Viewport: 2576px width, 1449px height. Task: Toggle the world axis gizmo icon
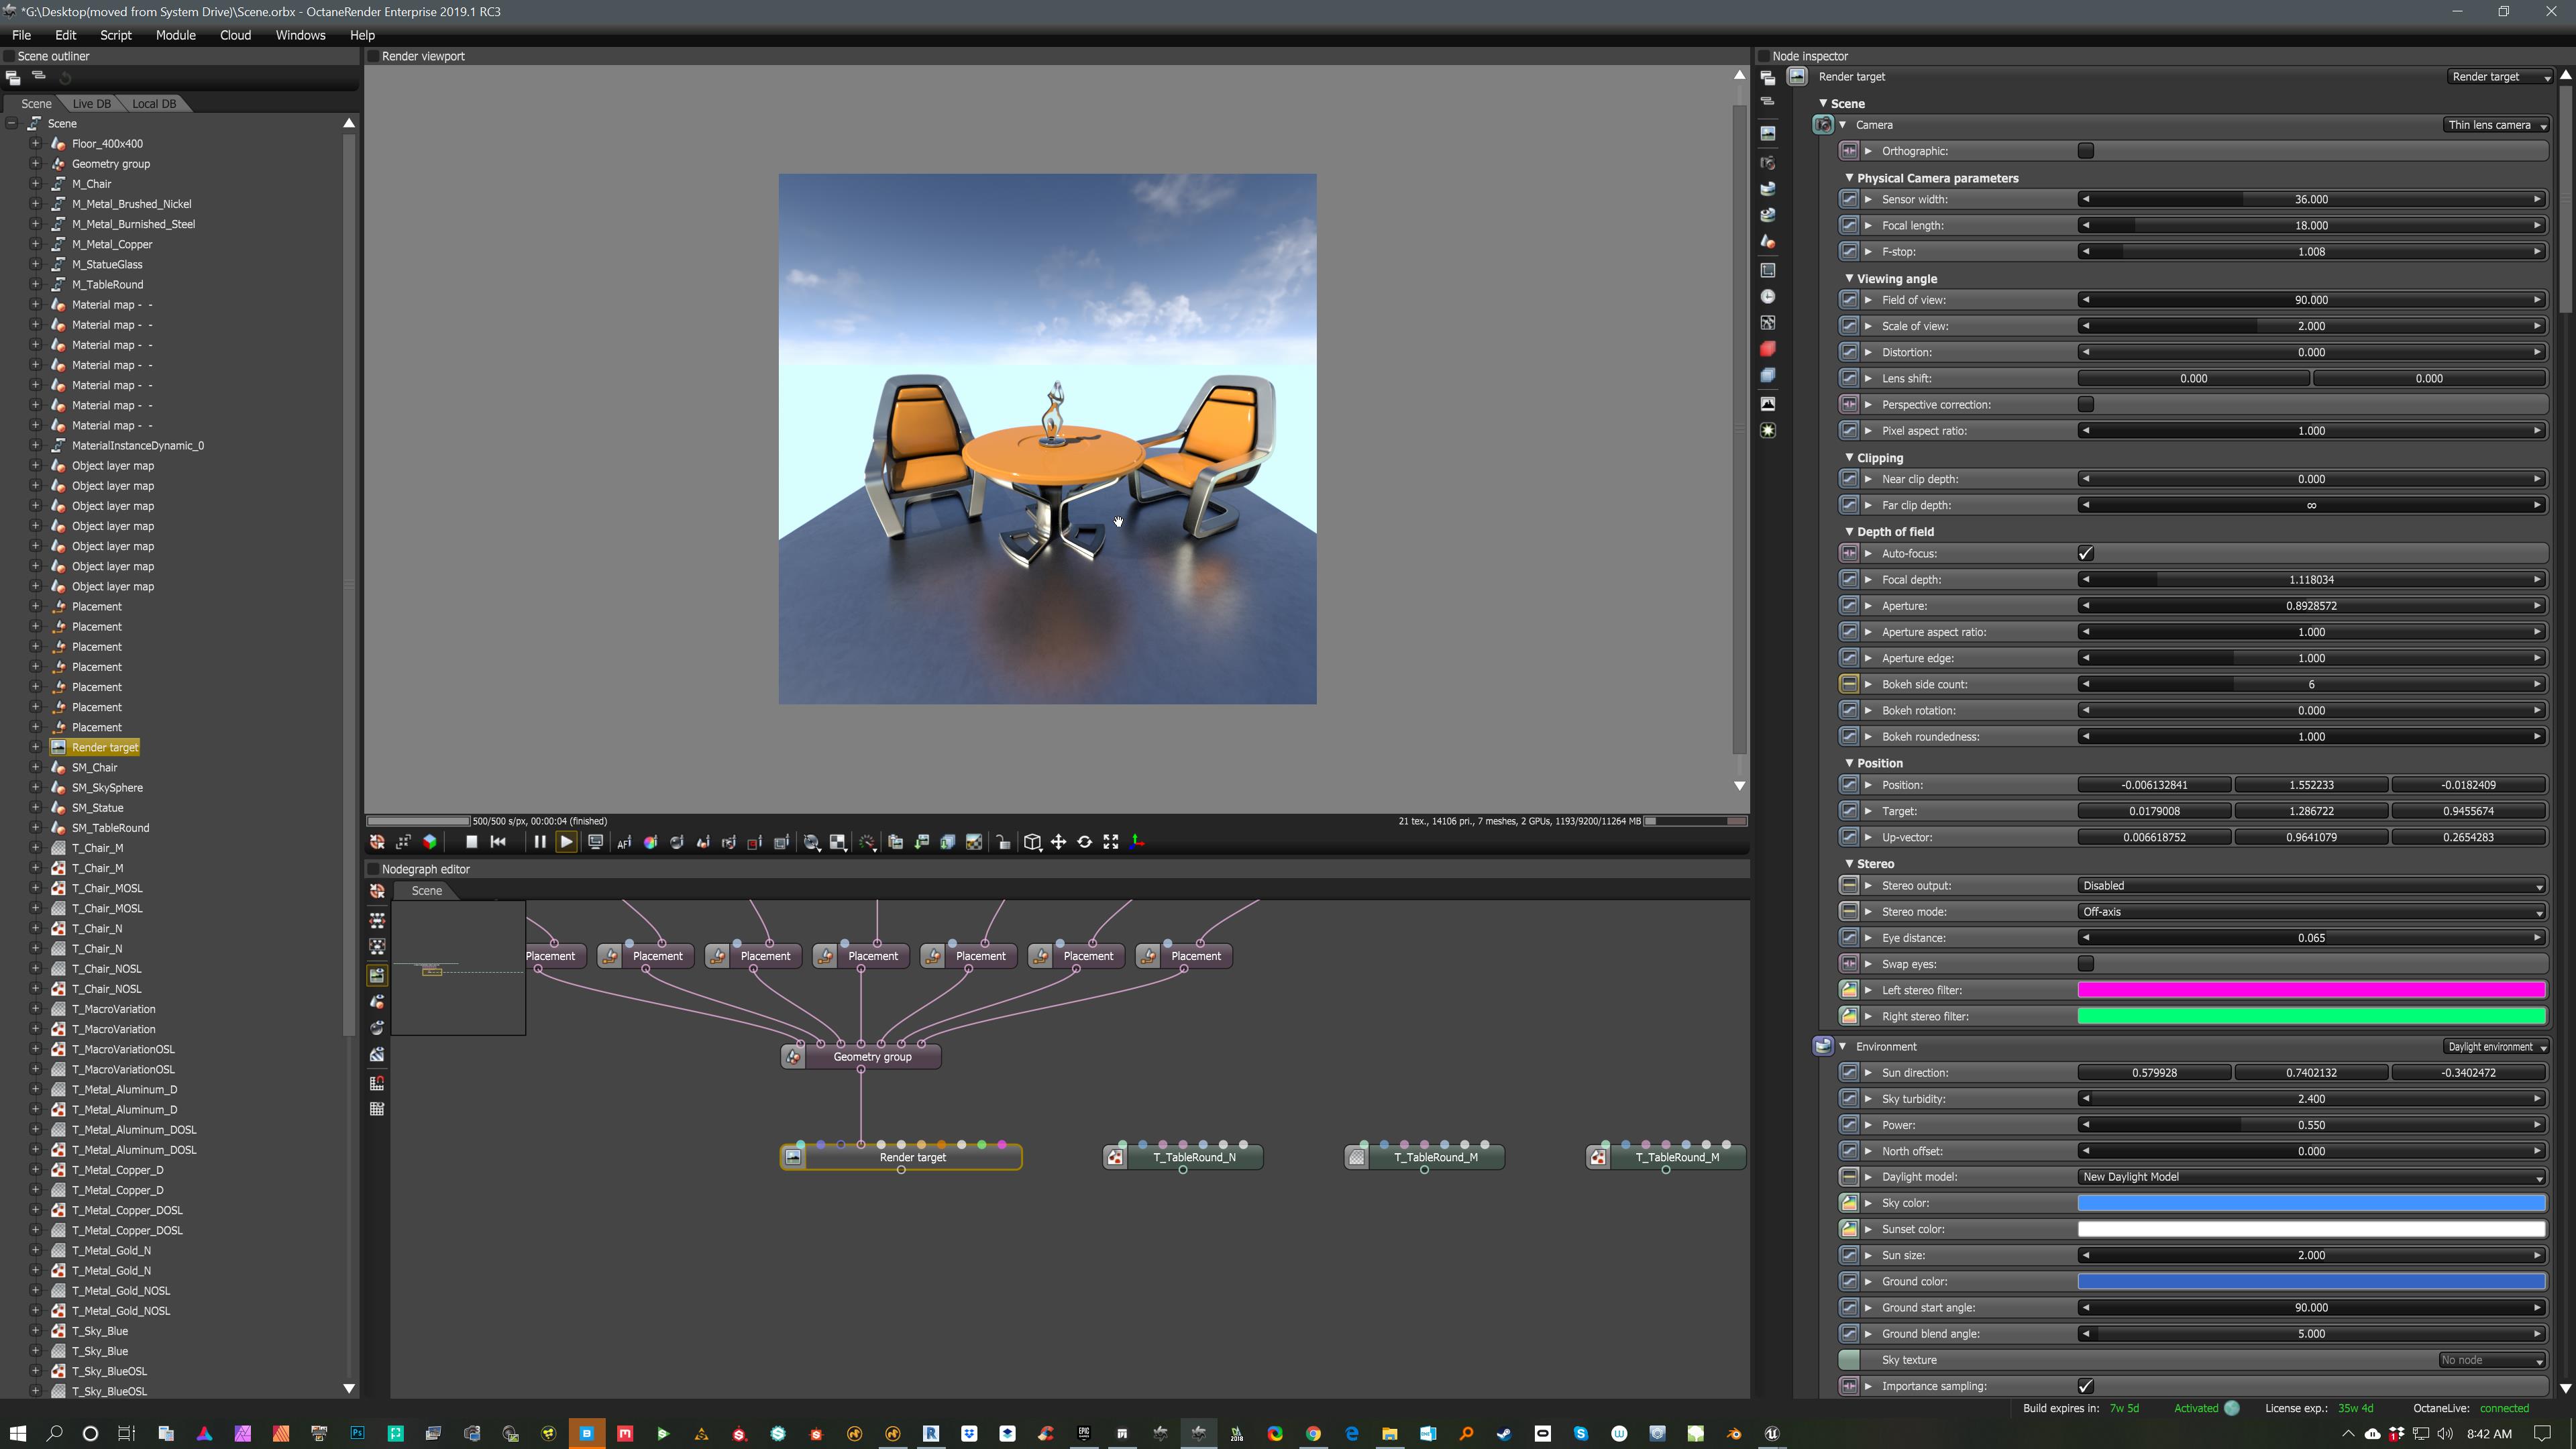1137,842
